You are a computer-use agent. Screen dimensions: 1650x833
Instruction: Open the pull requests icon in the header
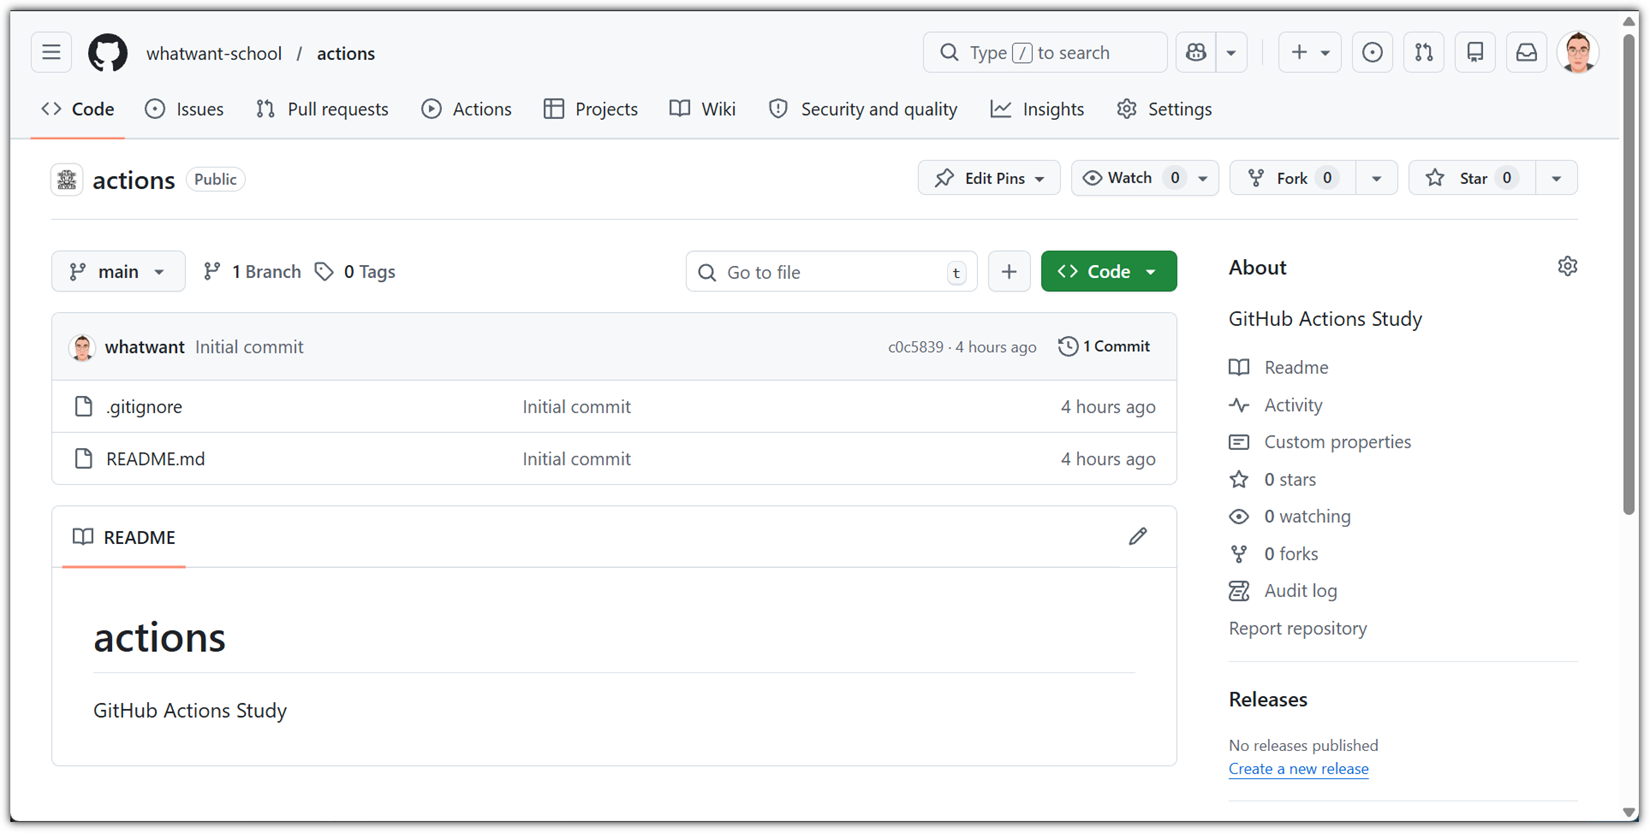(x=1424, y=52)
